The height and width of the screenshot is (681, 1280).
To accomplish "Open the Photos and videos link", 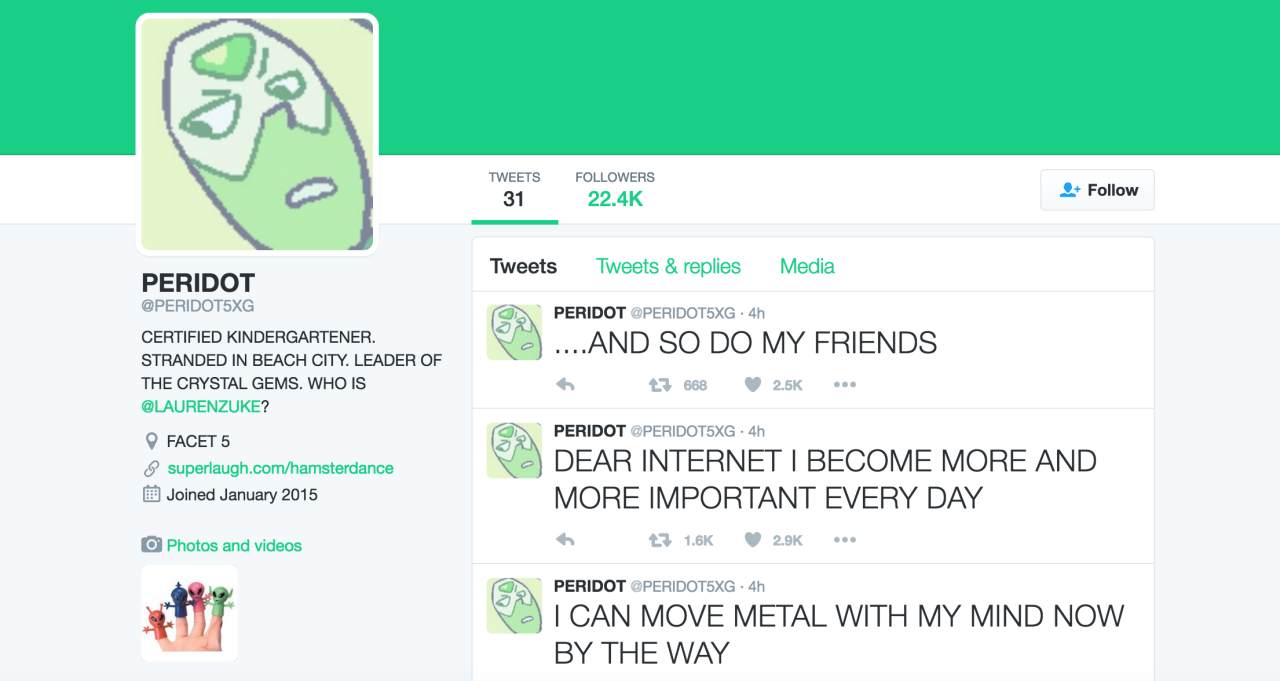I will 234,545.
